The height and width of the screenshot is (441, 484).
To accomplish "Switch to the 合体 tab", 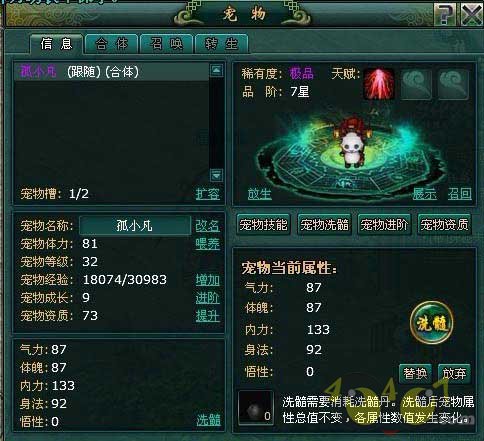I will tap(111, 44).
